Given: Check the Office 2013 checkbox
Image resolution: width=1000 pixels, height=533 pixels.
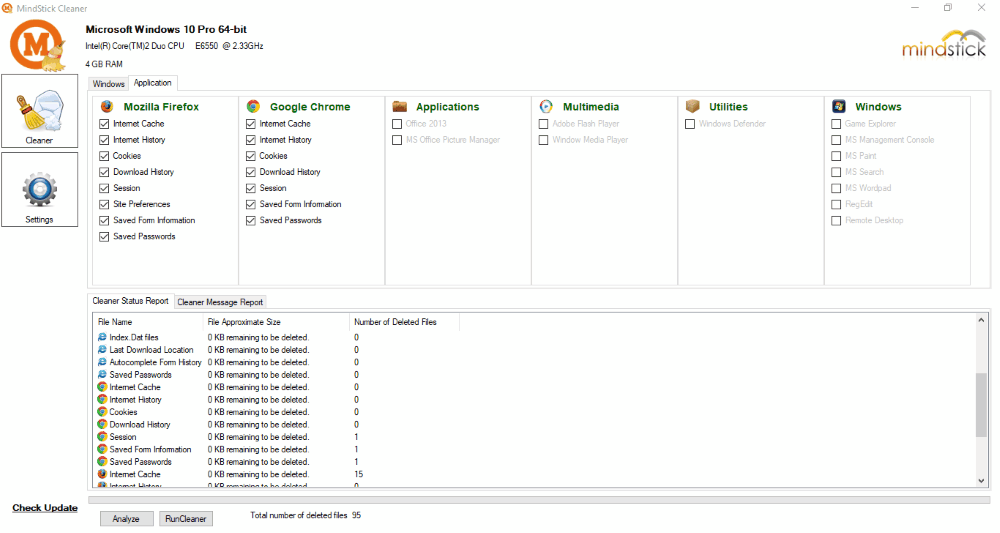Looking at the screenshot, I should coord(397,124).
